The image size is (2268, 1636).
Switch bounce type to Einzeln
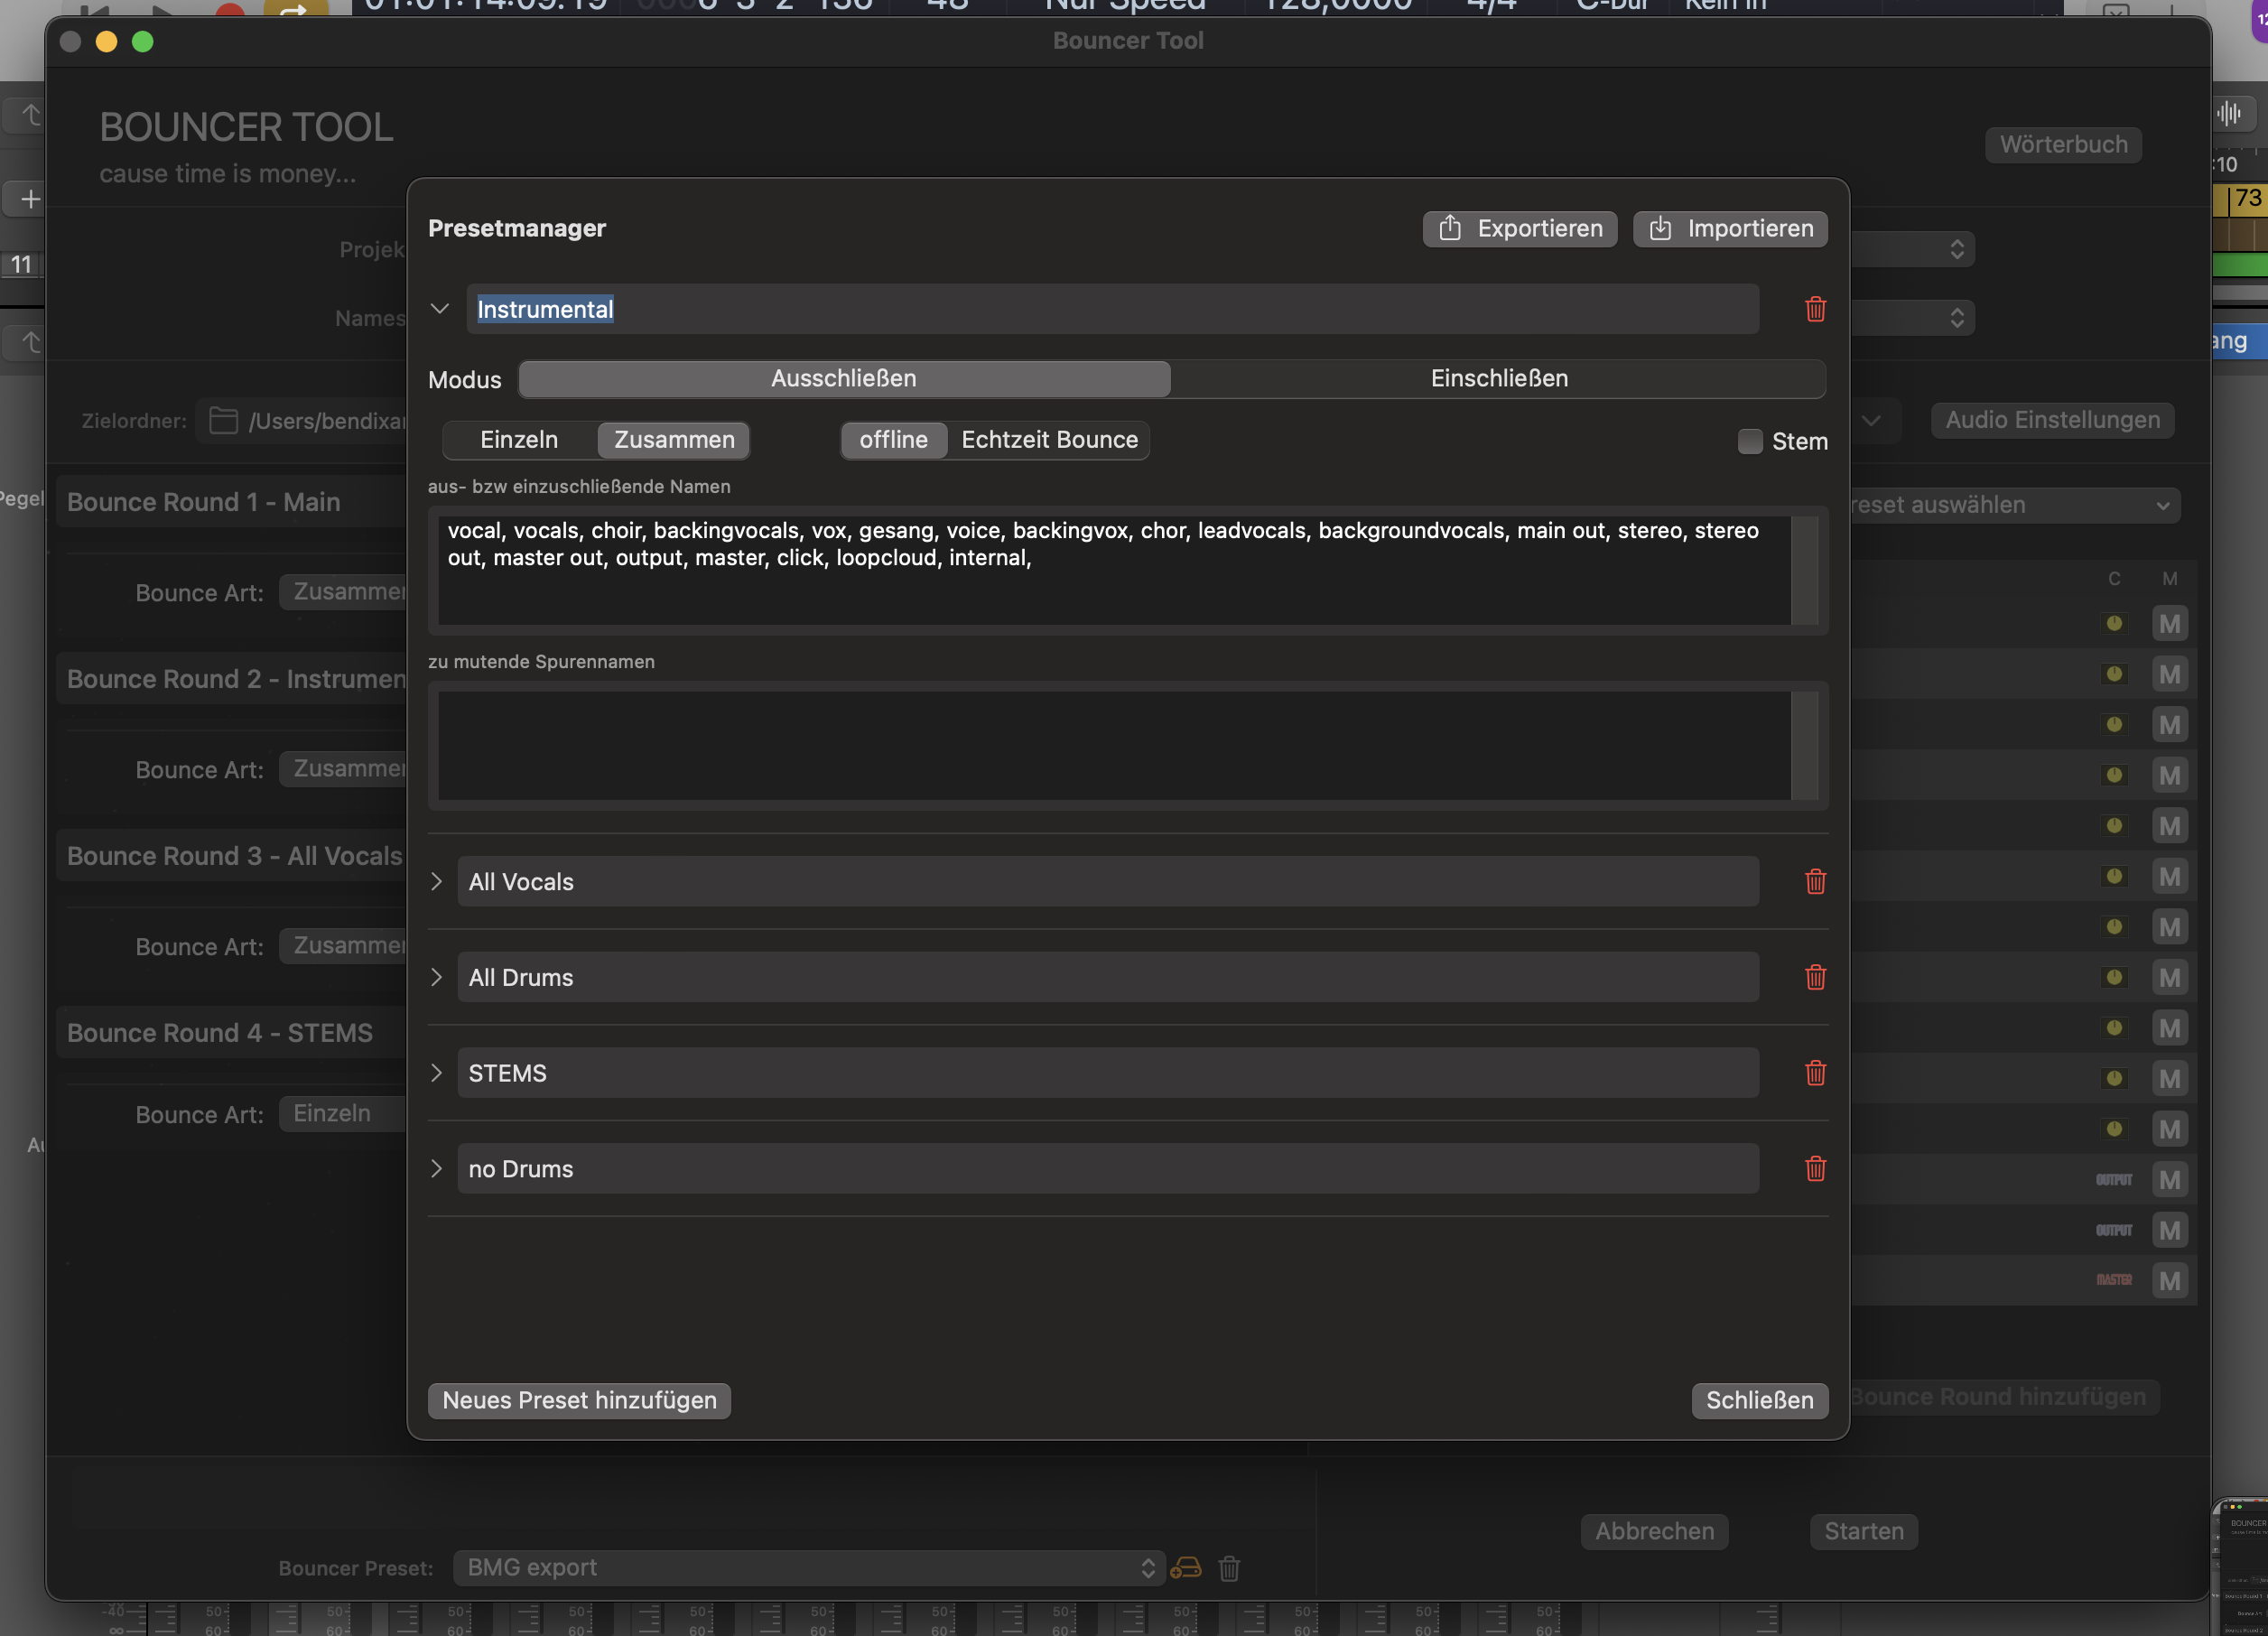[x=519, y=440]
